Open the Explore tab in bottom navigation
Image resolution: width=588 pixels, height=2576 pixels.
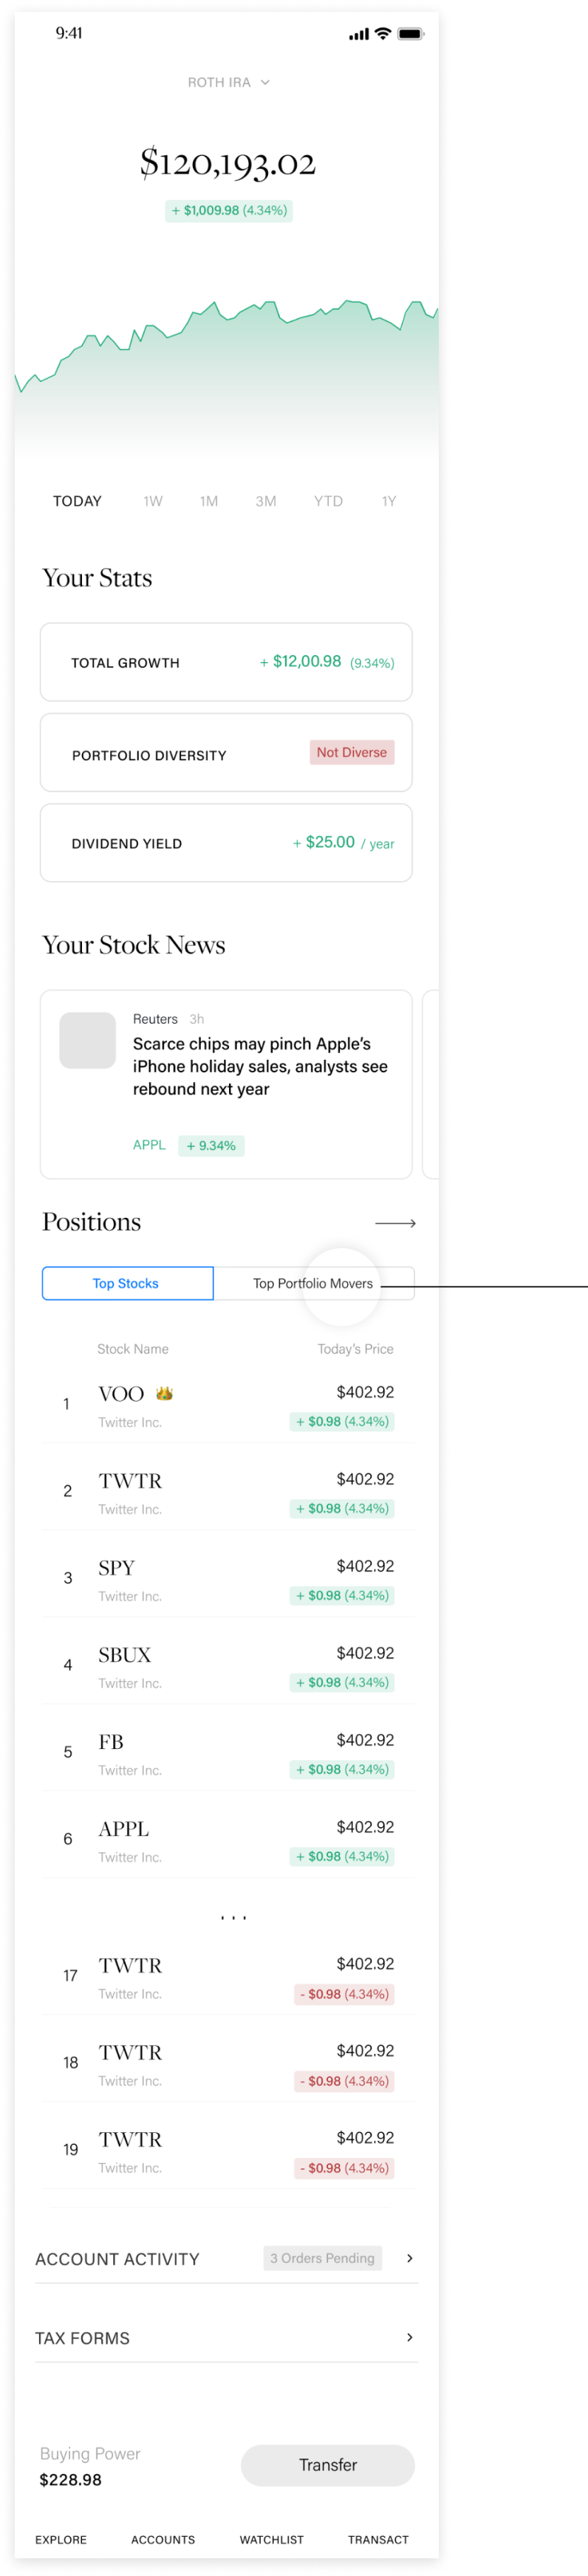coord(61,2539)
